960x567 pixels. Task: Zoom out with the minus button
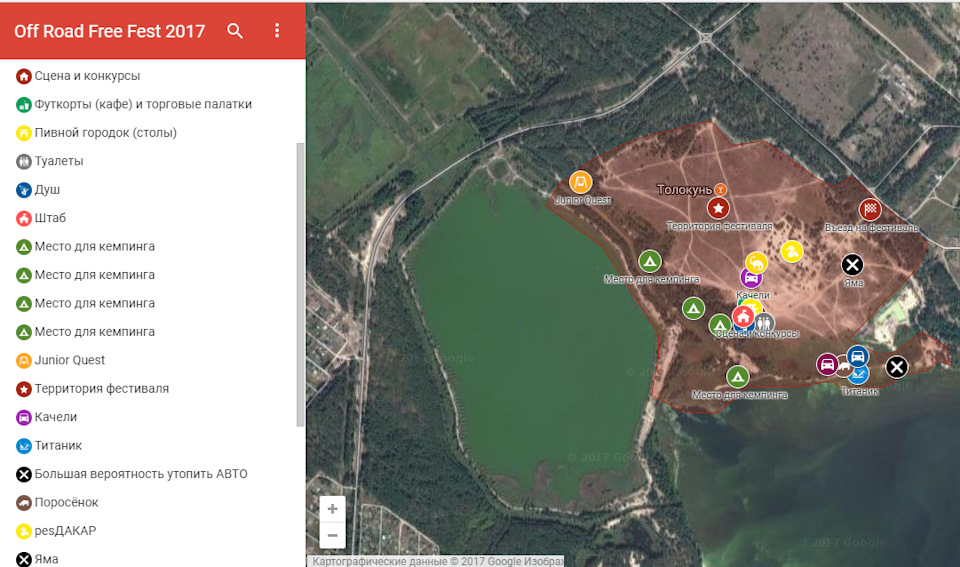(x=332, y=535)
